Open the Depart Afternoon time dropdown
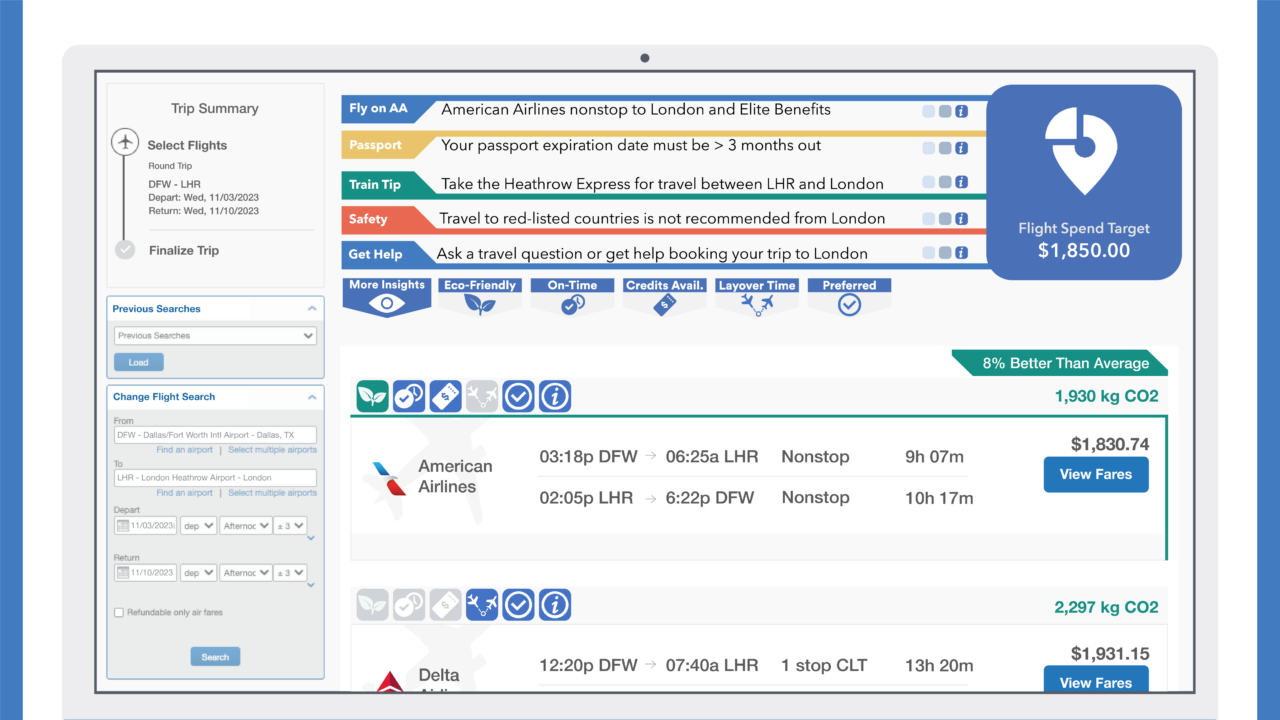 click(245, 525)
